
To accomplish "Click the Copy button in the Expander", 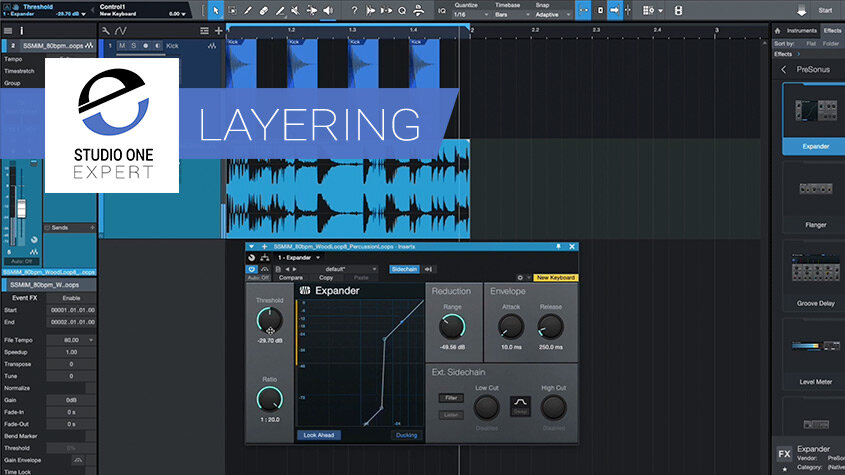I will (326, 278).
